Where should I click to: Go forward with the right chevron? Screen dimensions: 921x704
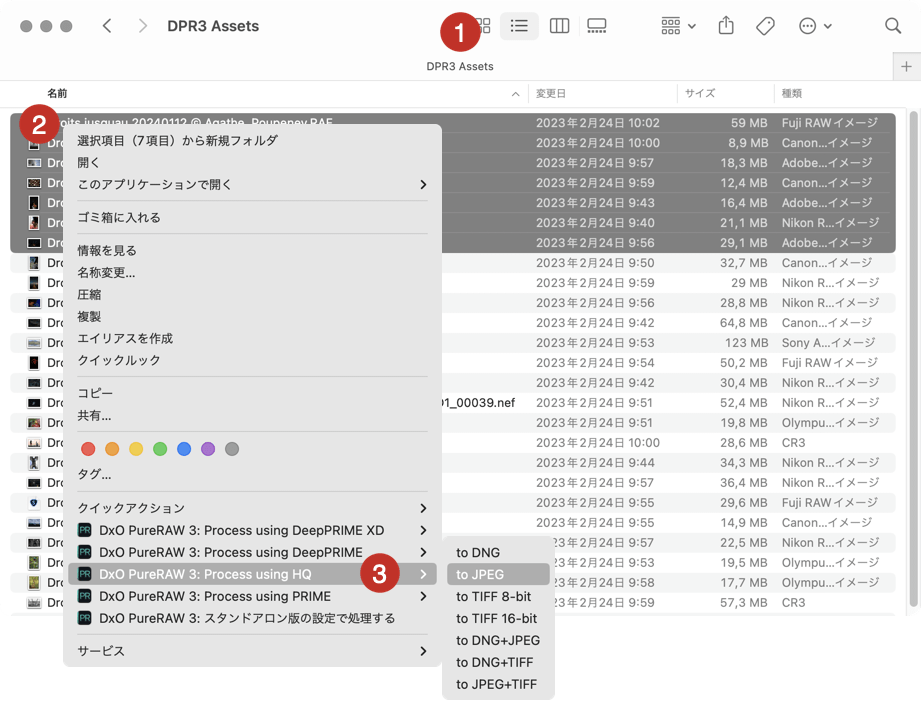(x=142, y=26)
